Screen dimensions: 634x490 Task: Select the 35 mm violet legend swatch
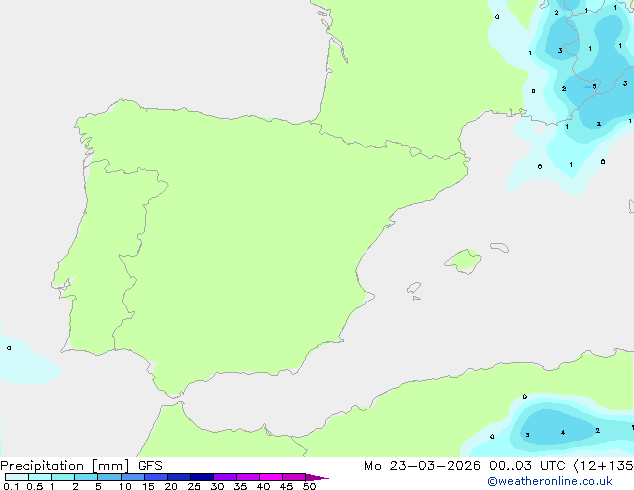click(x=247, y=477)
